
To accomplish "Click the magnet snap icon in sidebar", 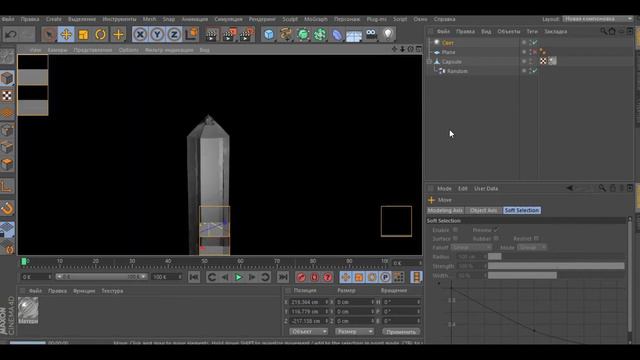I will [7, 209].
